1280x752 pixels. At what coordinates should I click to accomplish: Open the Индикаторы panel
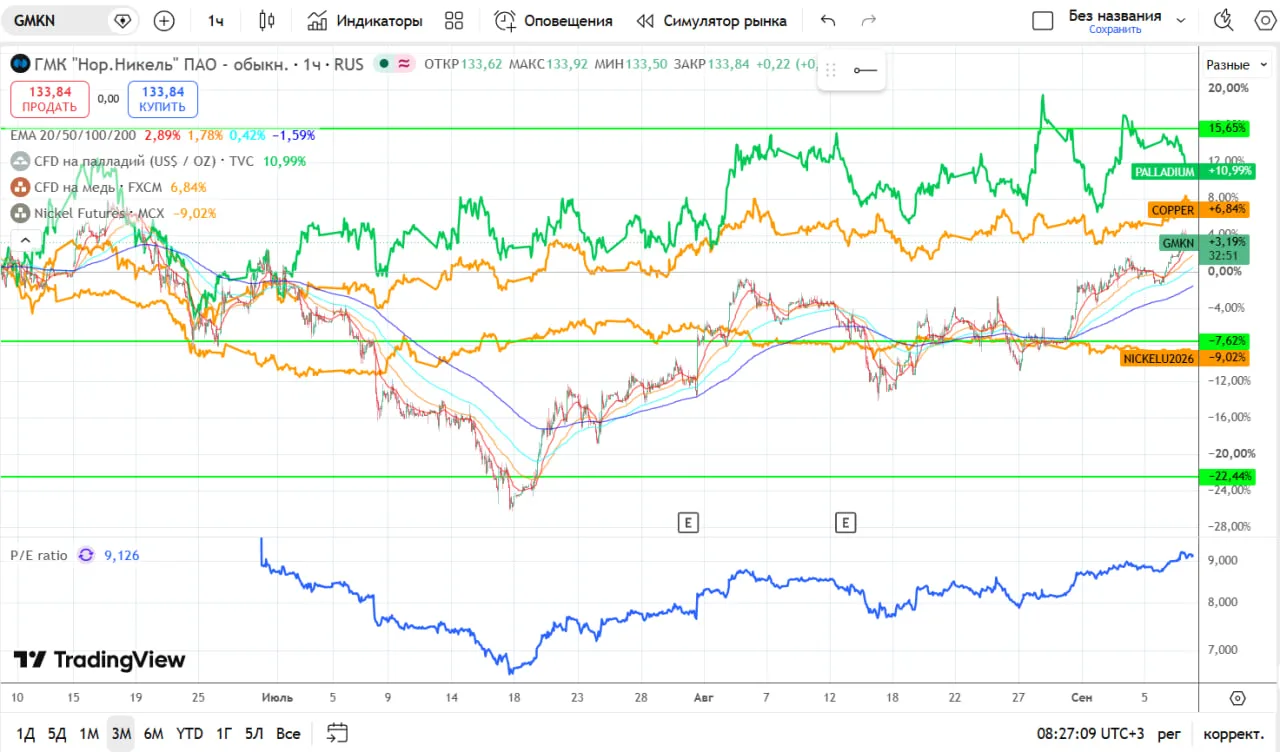coord(365,20)
